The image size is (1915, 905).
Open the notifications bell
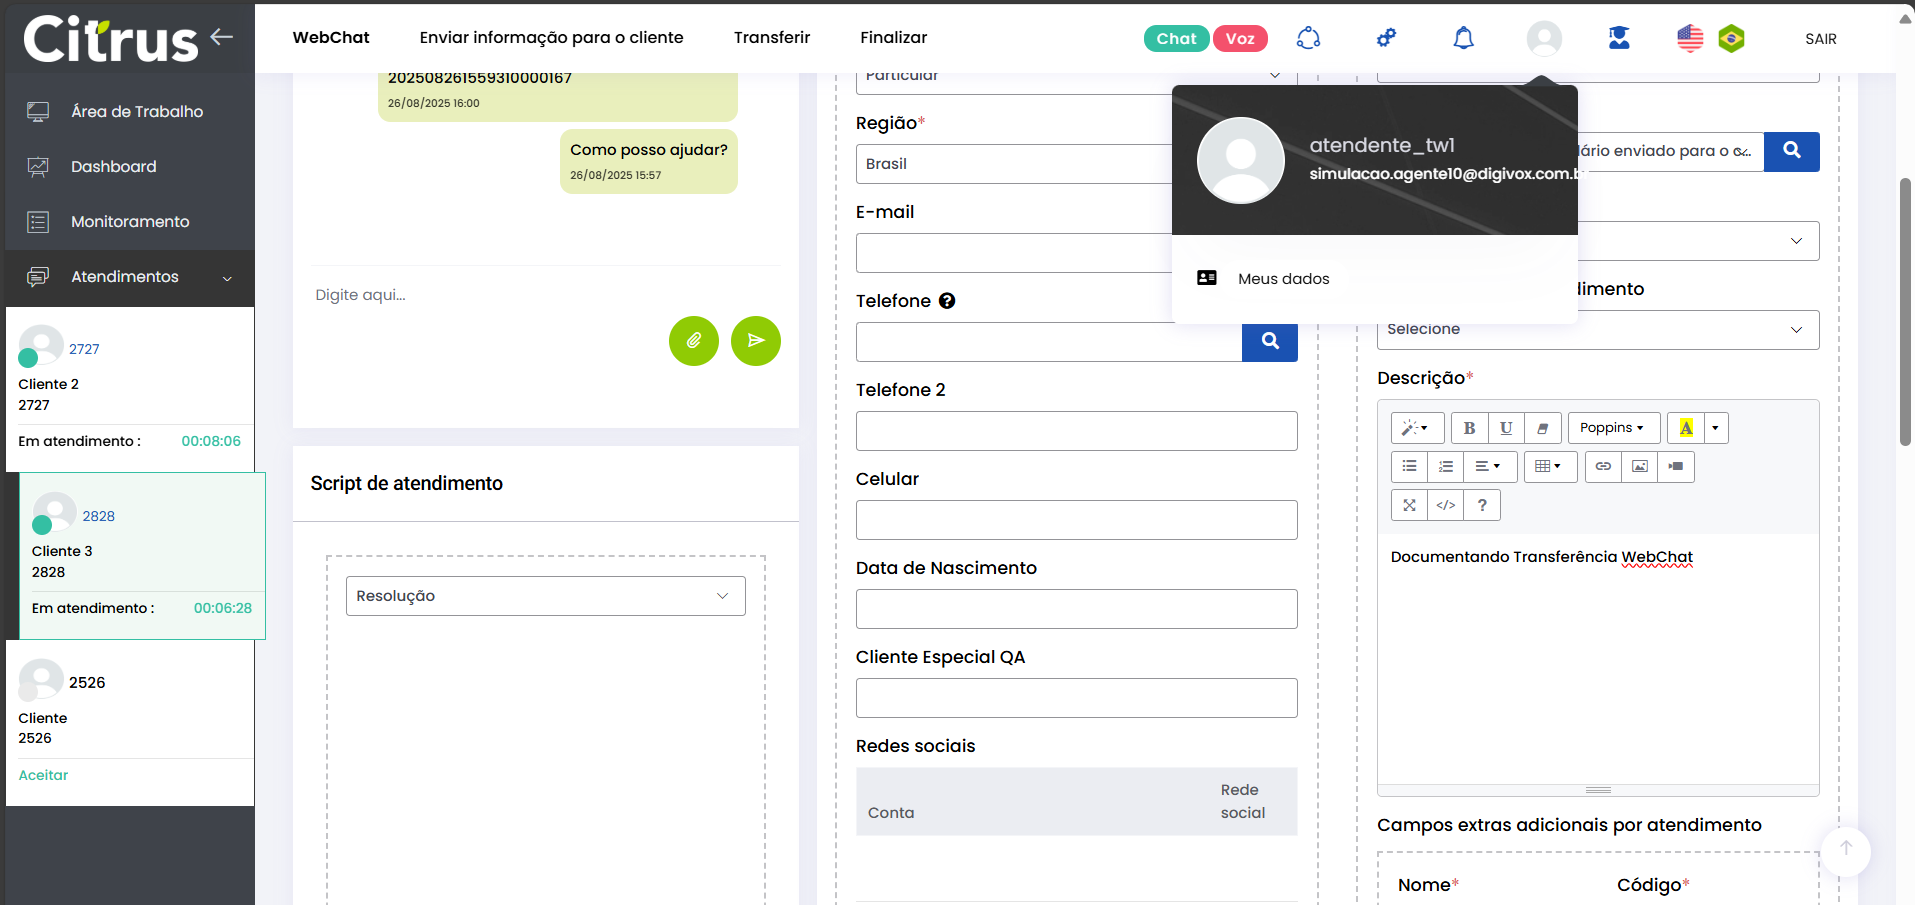1463,38
